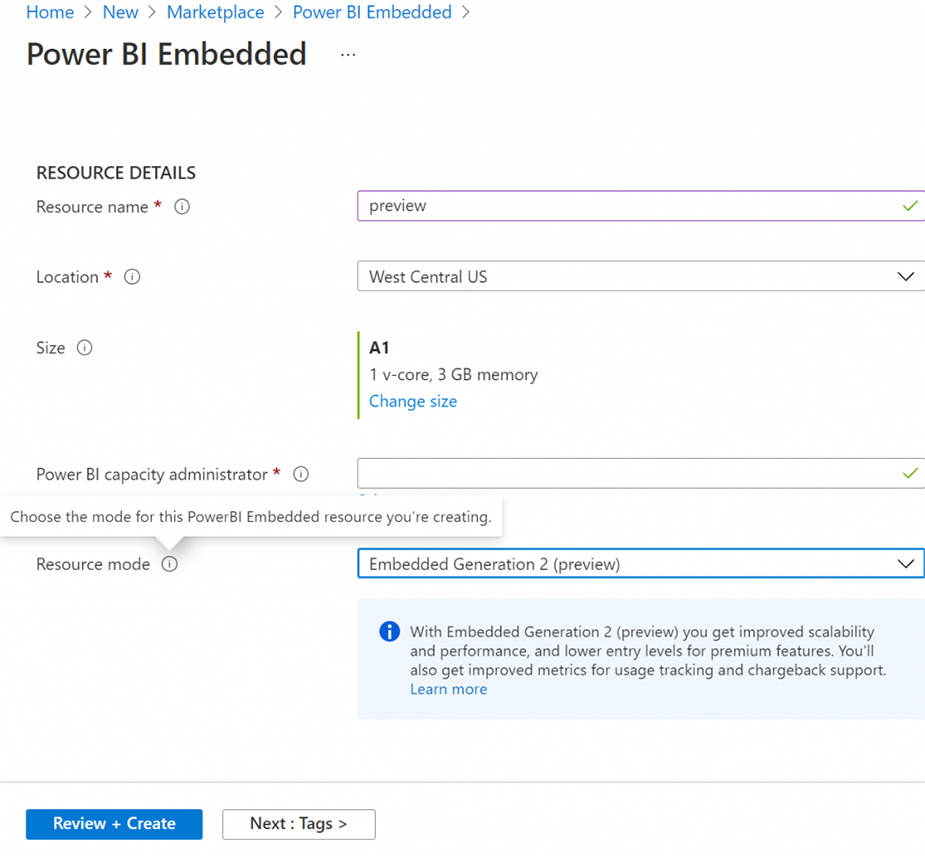Navigate to the New breadcrumb
The image size is (925, 858).
click(120, 12)
